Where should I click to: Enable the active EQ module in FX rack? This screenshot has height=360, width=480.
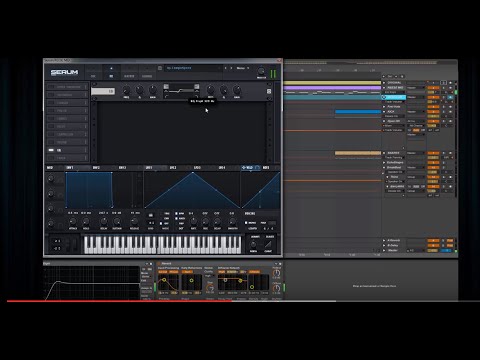click(51, 150)
